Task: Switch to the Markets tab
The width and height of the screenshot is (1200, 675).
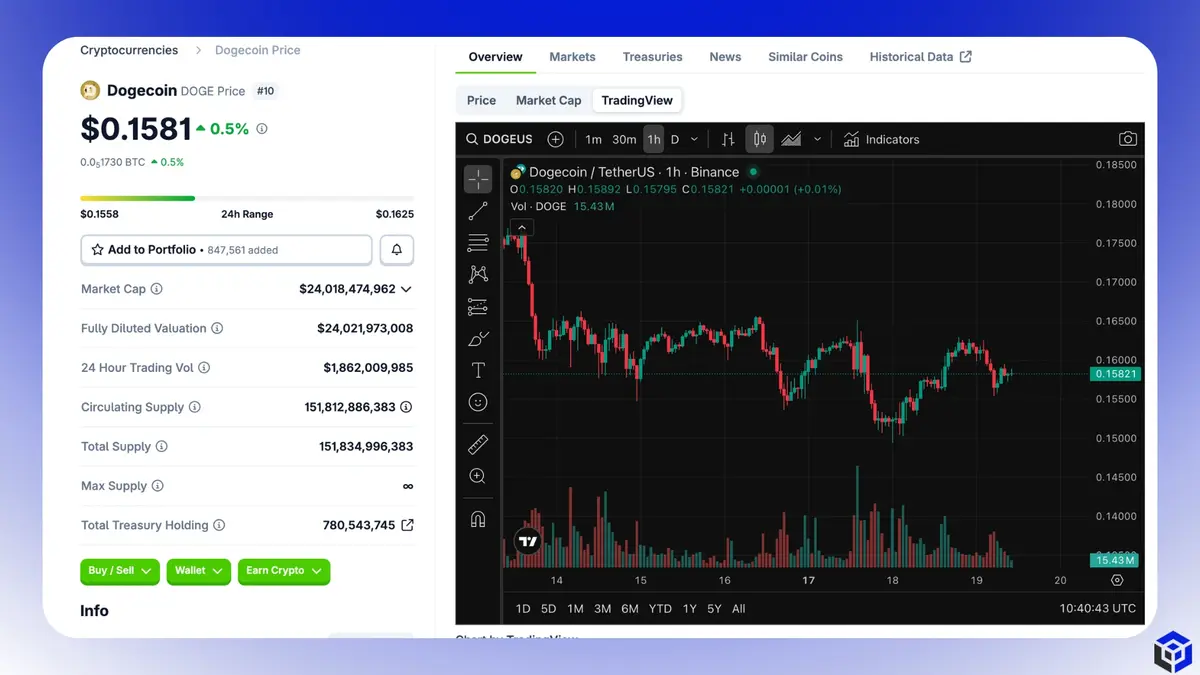Action: click(x=572, y=57)
